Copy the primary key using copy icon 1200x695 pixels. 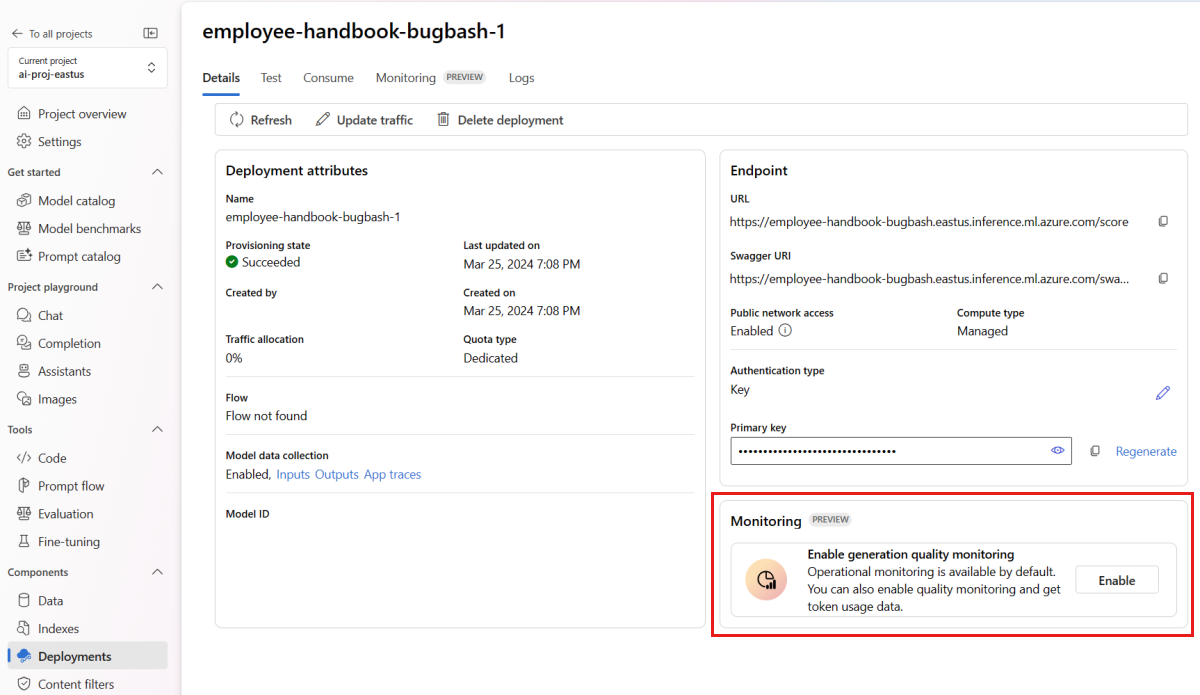click(x=1095, y=452)
